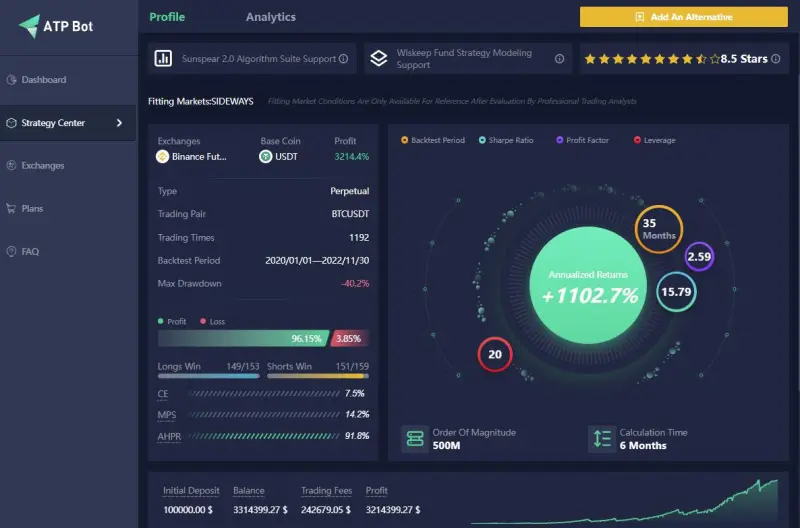Click the Calculation Time icon
This screenshot has width=800, height=528.
(x=602, y=438)
